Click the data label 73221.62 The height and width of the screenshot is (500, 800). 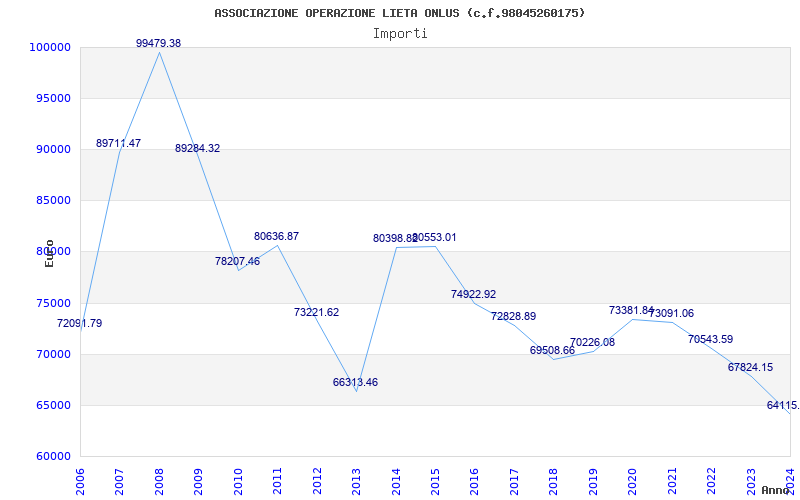pos(316,312)
